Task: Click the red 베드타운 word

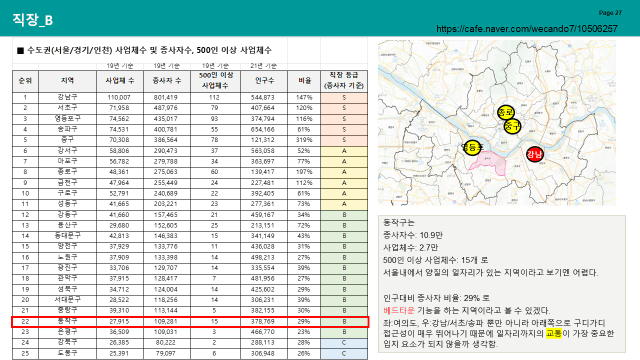Action: (398, 311)
